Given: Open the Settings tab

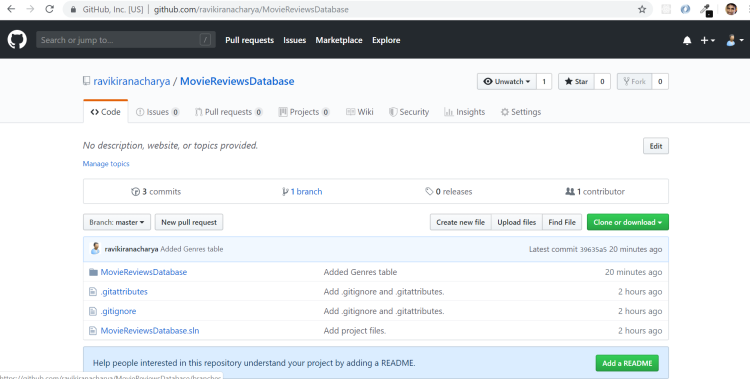Looking at the screenshot, I should click(521, 112).
